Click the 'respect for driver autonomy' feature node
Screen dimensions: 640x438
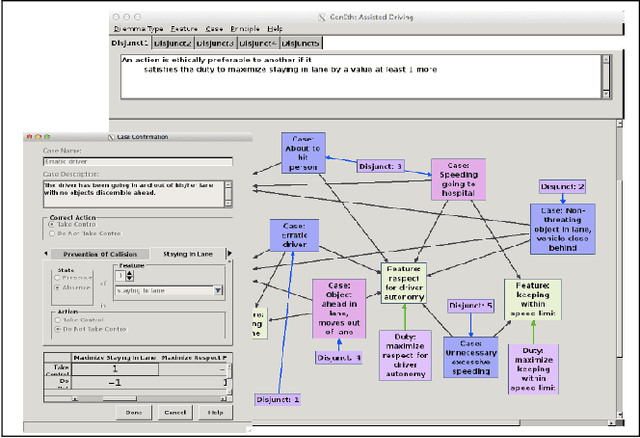point(403,284)
